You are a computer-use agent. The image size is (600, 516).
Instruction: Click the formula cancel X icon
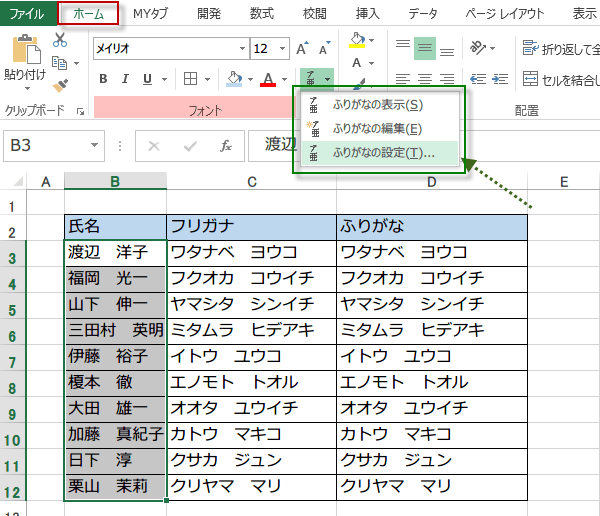pos(154,146)
